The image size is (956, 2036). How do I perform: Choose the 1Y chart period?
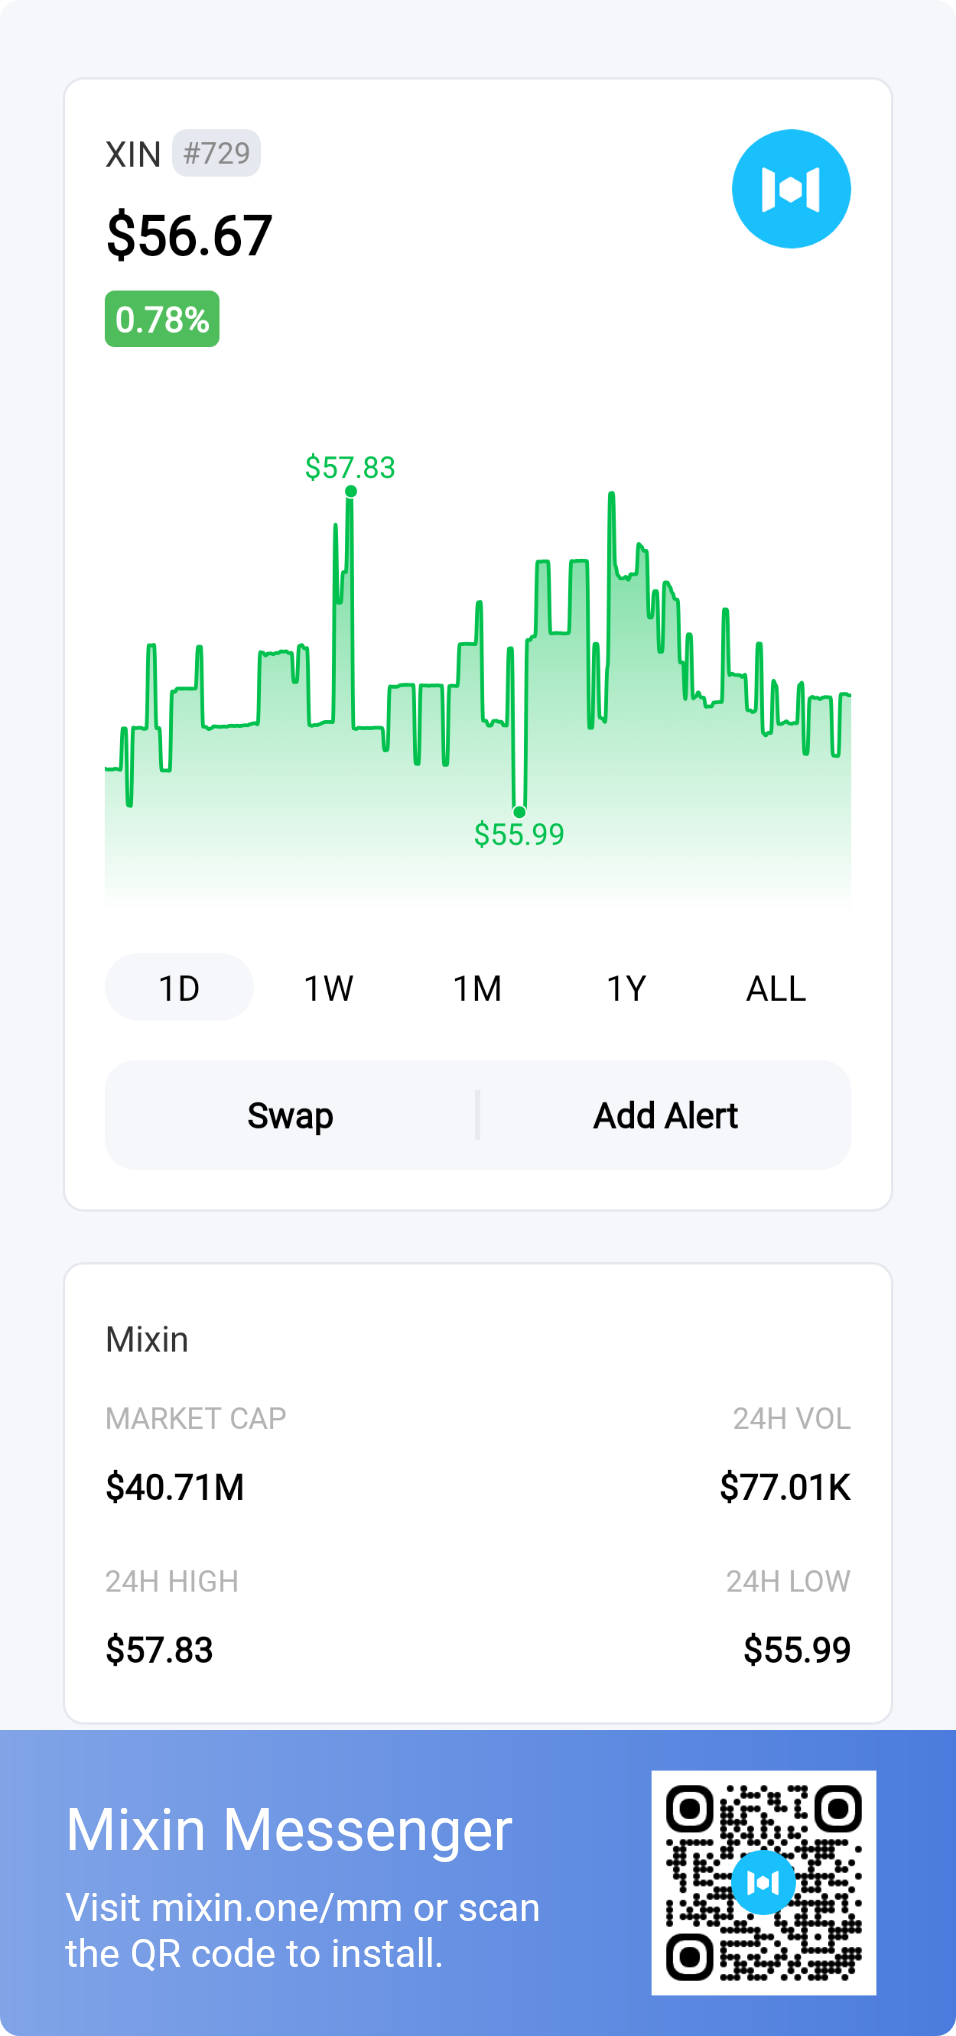626,988
